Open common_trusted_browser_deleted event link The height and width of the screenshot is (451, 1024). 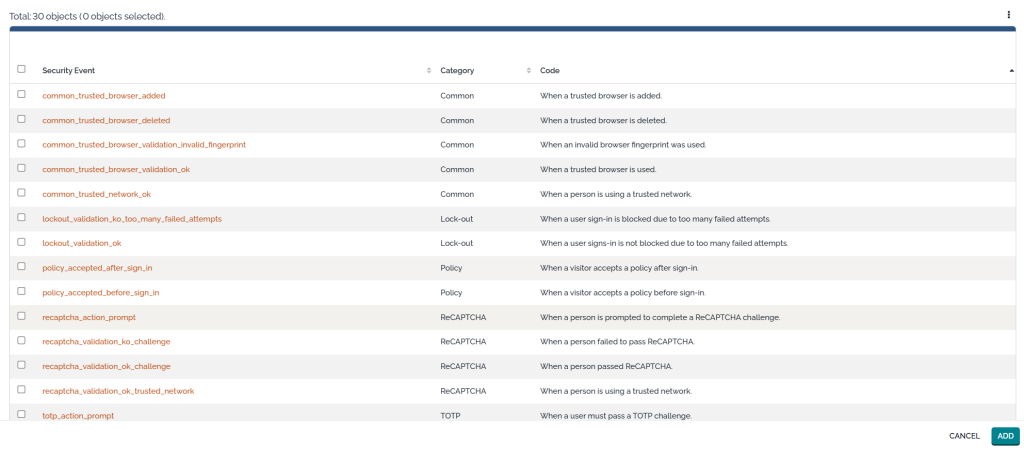tap(106, 120)
